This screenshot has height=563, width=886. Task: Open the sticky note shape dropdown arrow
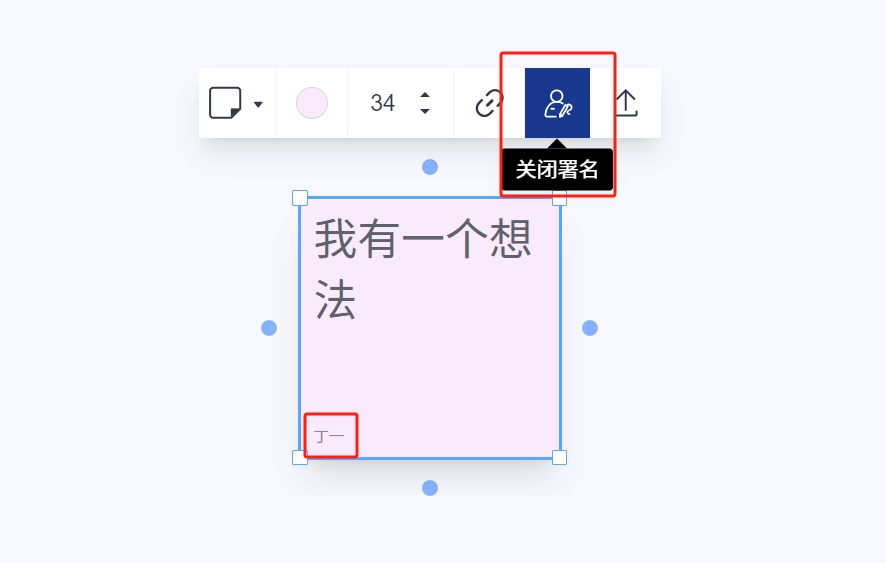[x=258, y=104]
